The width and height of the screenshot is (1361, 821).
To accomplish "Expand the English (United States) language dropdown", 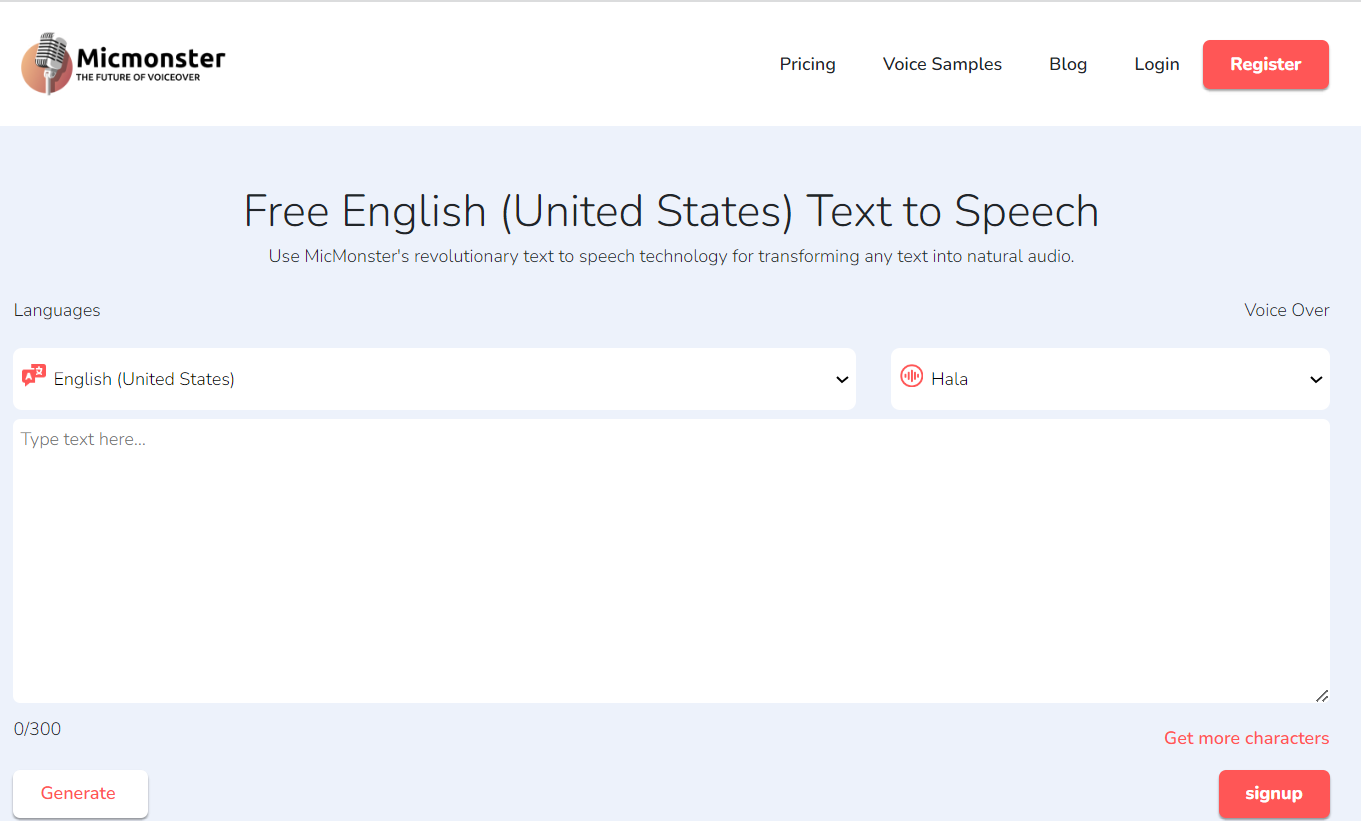I will pos(434,379).
